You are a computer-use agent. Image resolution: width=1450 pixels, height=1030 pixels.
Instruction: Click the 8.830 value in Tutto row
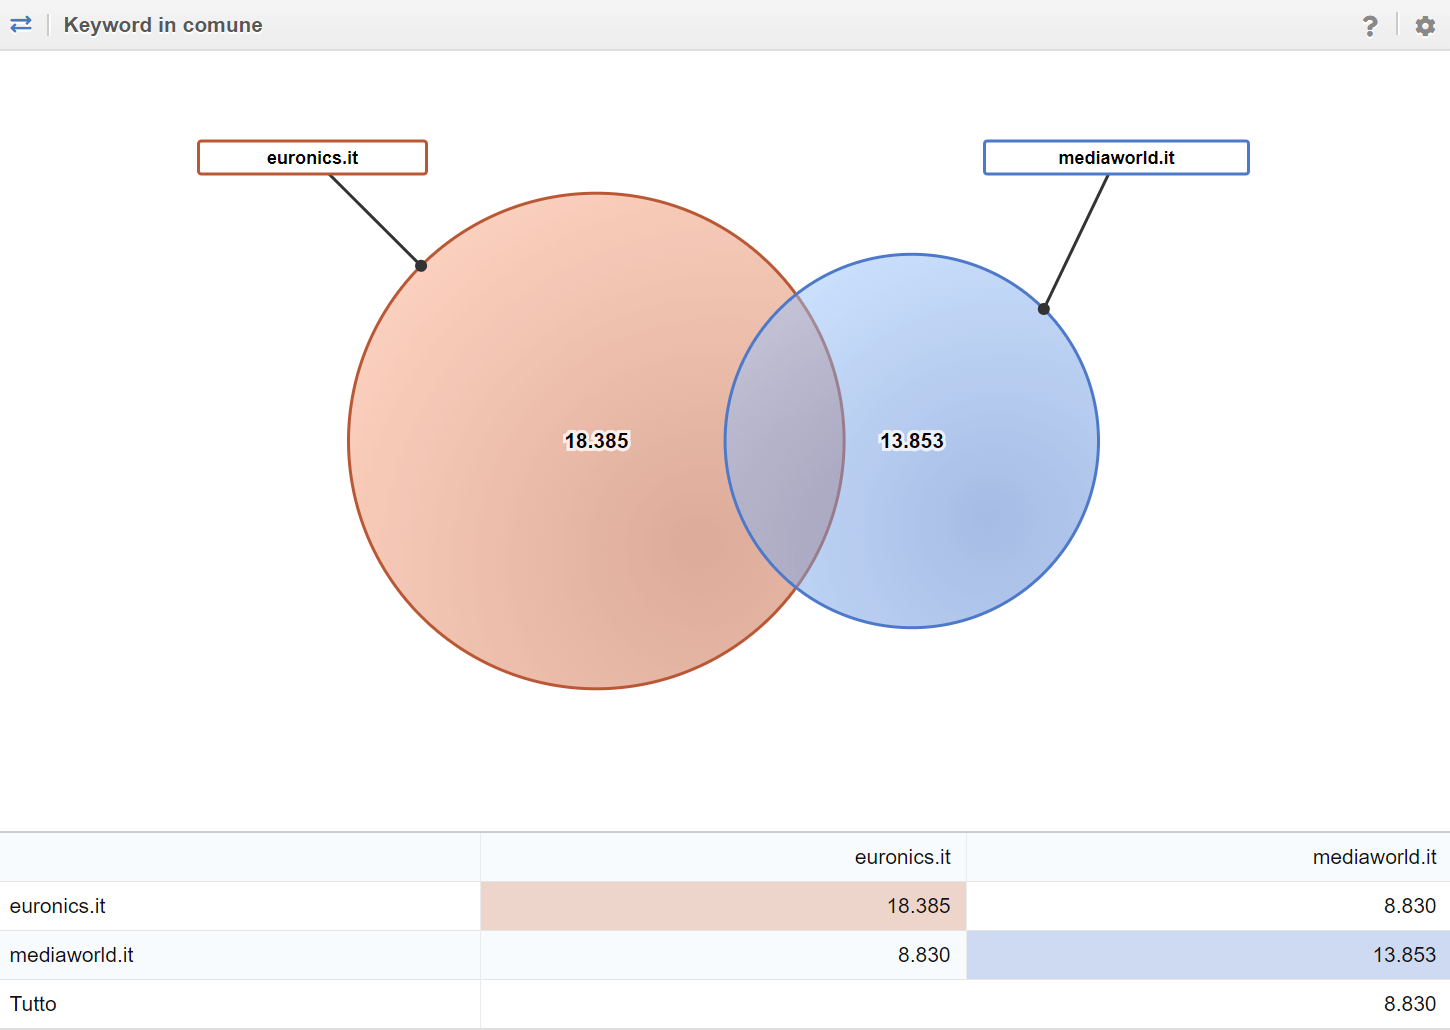tap(1409, 1004)
